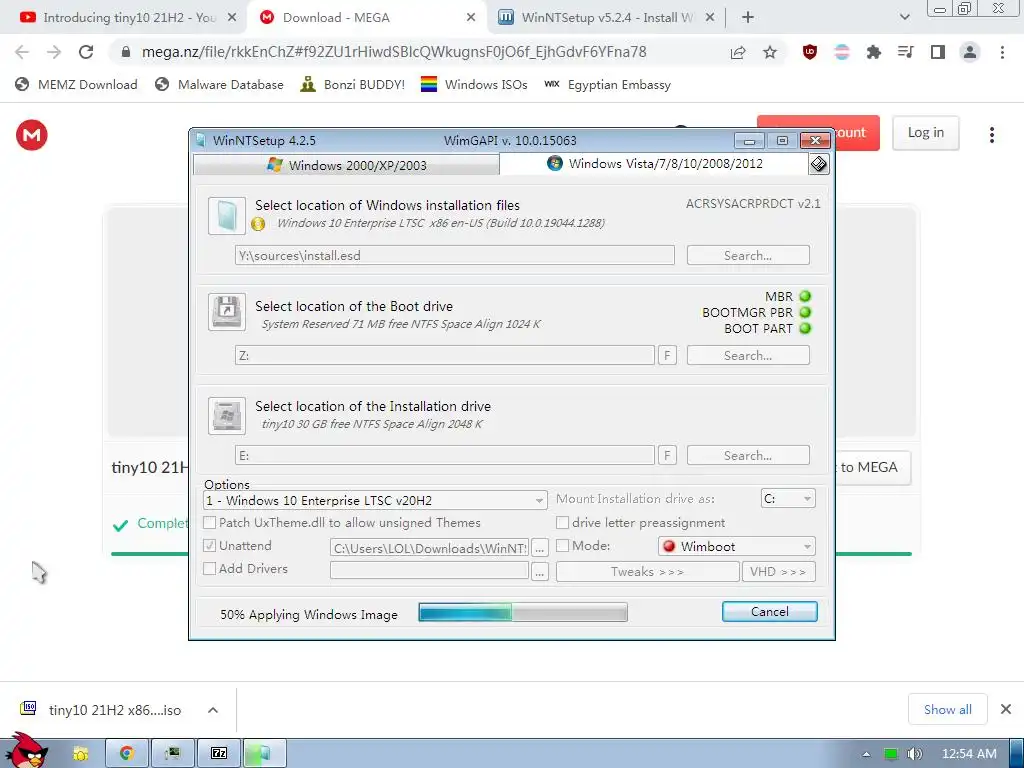The height and width of the screenshot is (768, 1024).
Task: Check drive letter preassignment box
Action: pyautogui.click(x=562, y=522)
